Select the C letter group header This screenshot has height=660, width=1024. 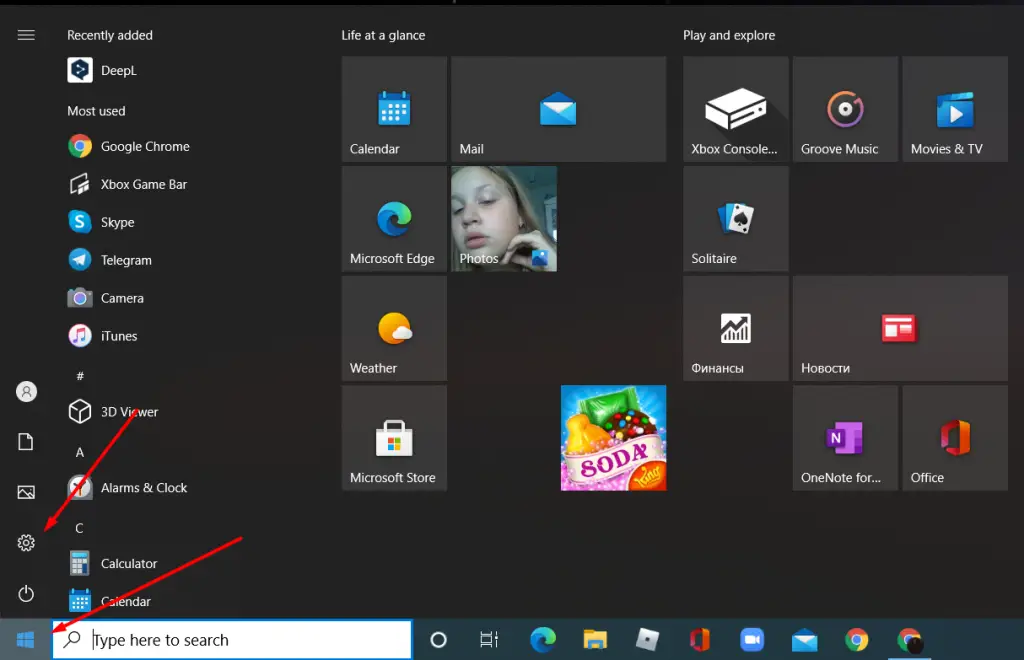pyautogui.click(x=80, y=528)
